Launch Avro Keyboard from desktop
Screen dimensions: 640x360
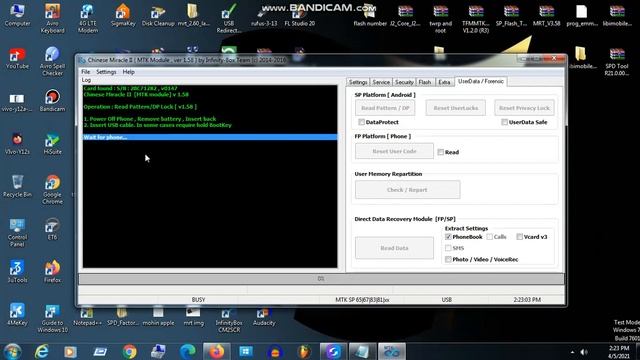coord(52,19)
